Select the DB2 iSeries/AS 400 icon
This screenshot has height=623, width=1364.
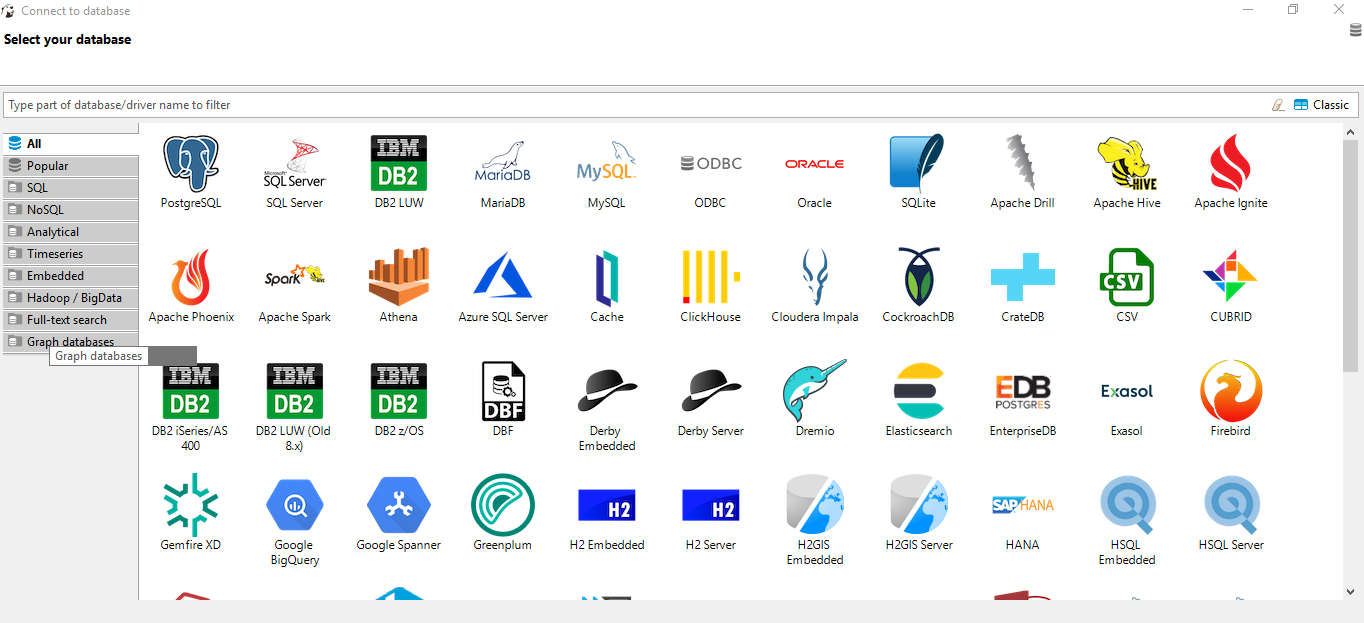191,392
